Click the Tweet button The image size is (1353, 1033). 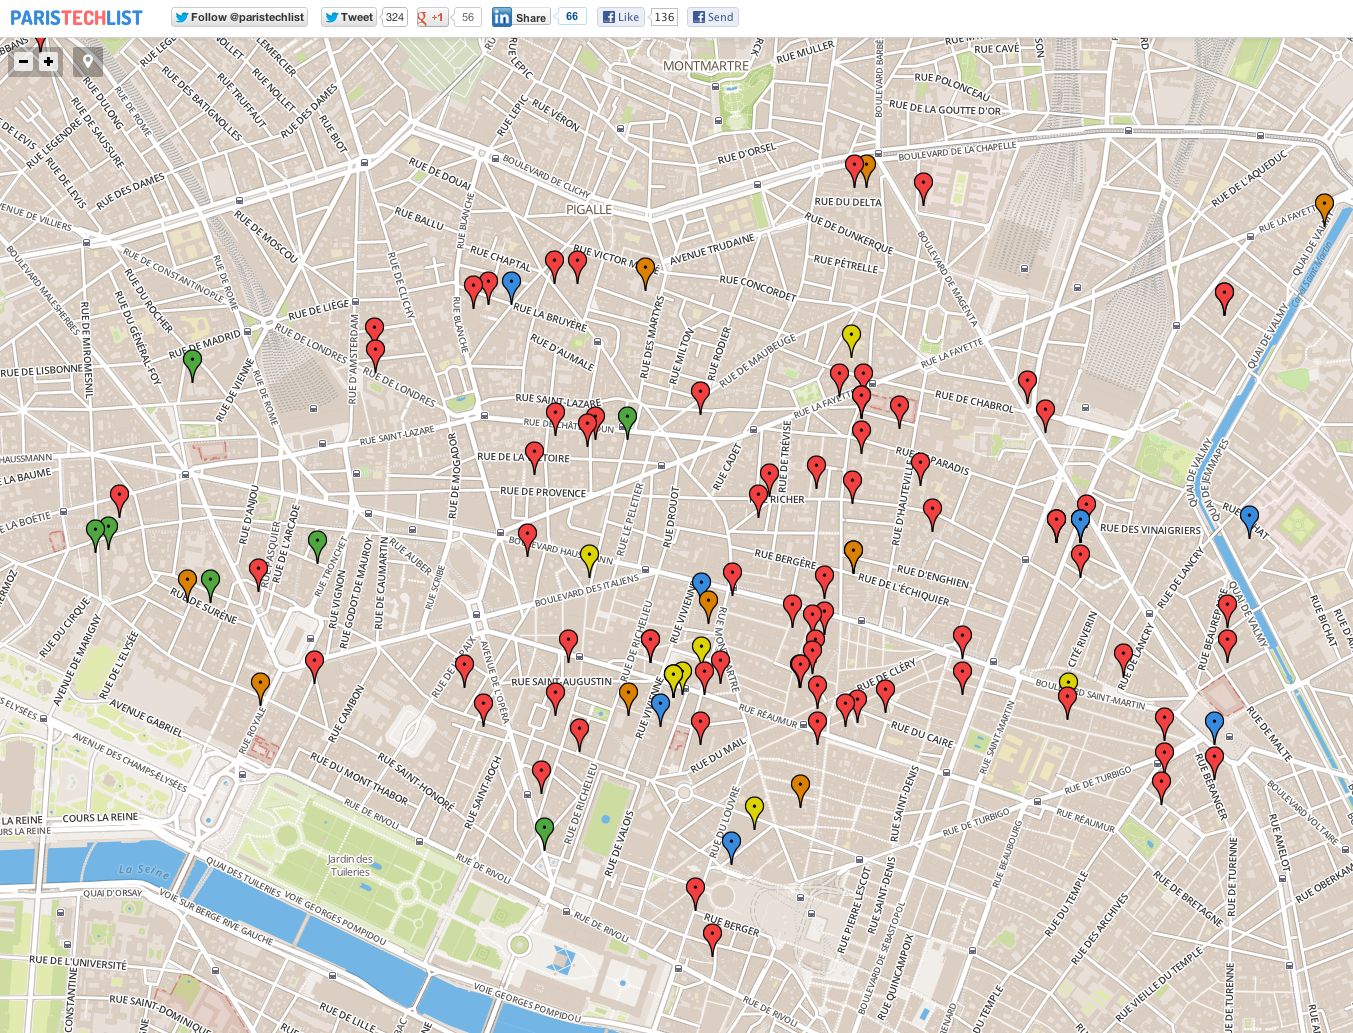click(349, 17)
